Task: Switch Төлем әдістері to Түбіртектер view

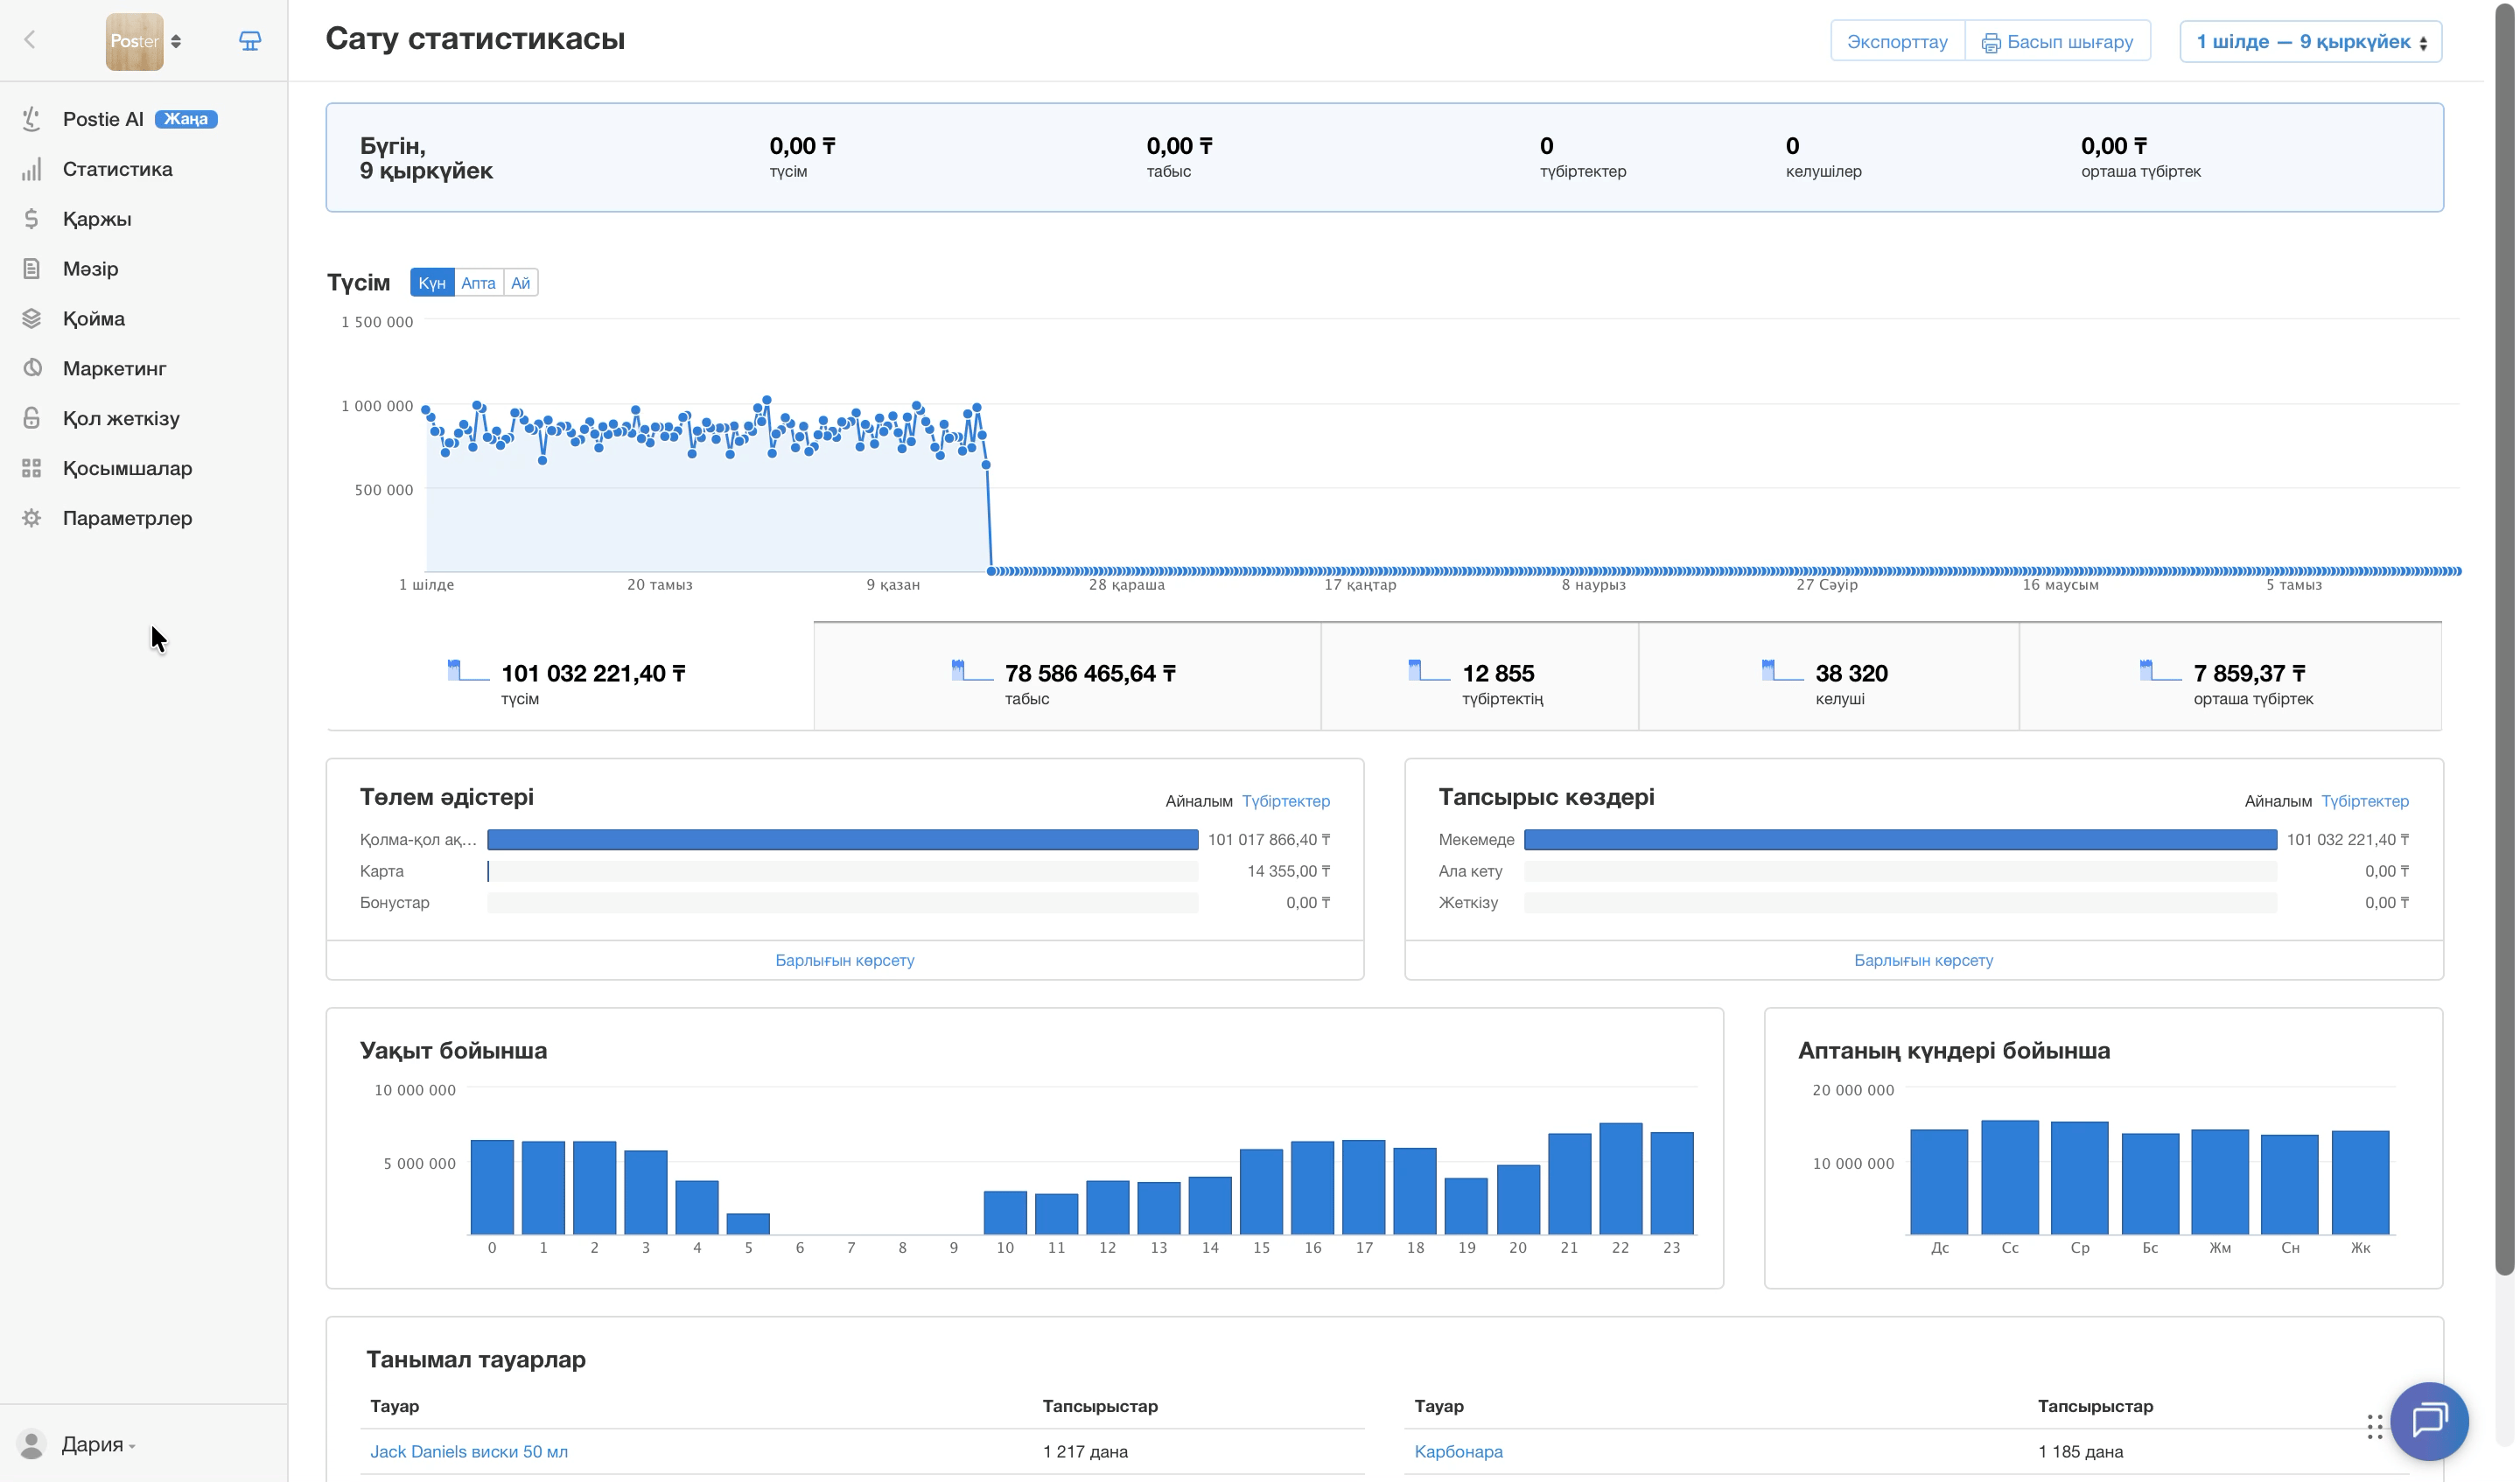Action: [x=1285, y=801]
